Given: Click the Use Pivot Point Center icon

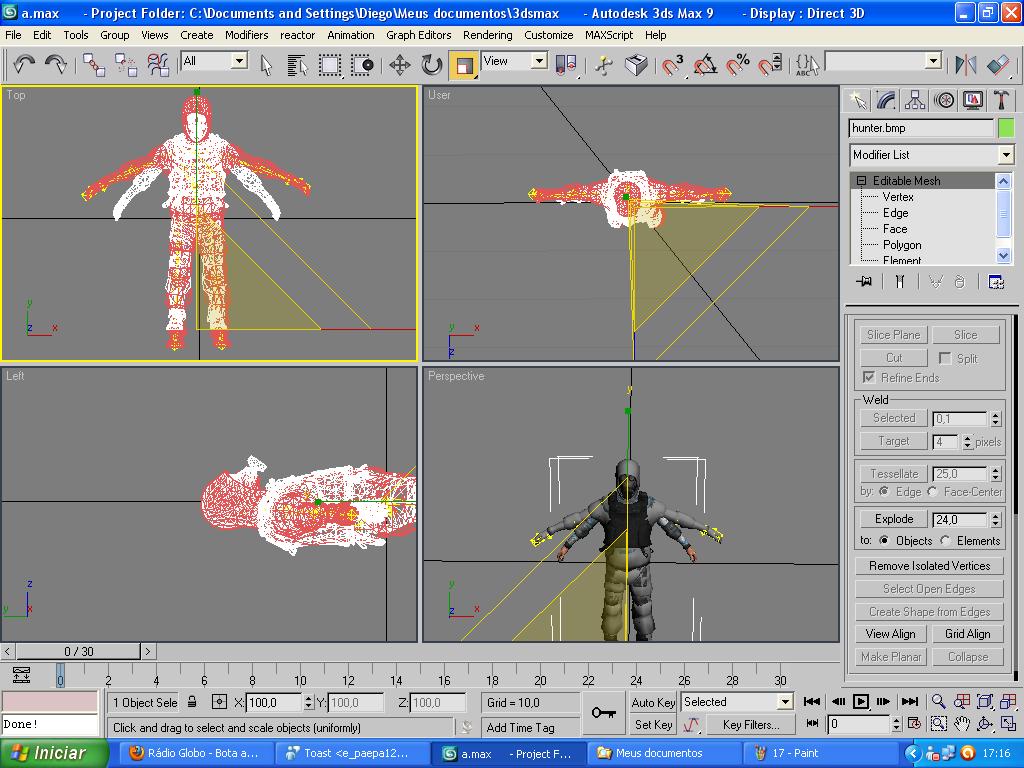Looking at the screenshot, I should click(x=566, y=65).
